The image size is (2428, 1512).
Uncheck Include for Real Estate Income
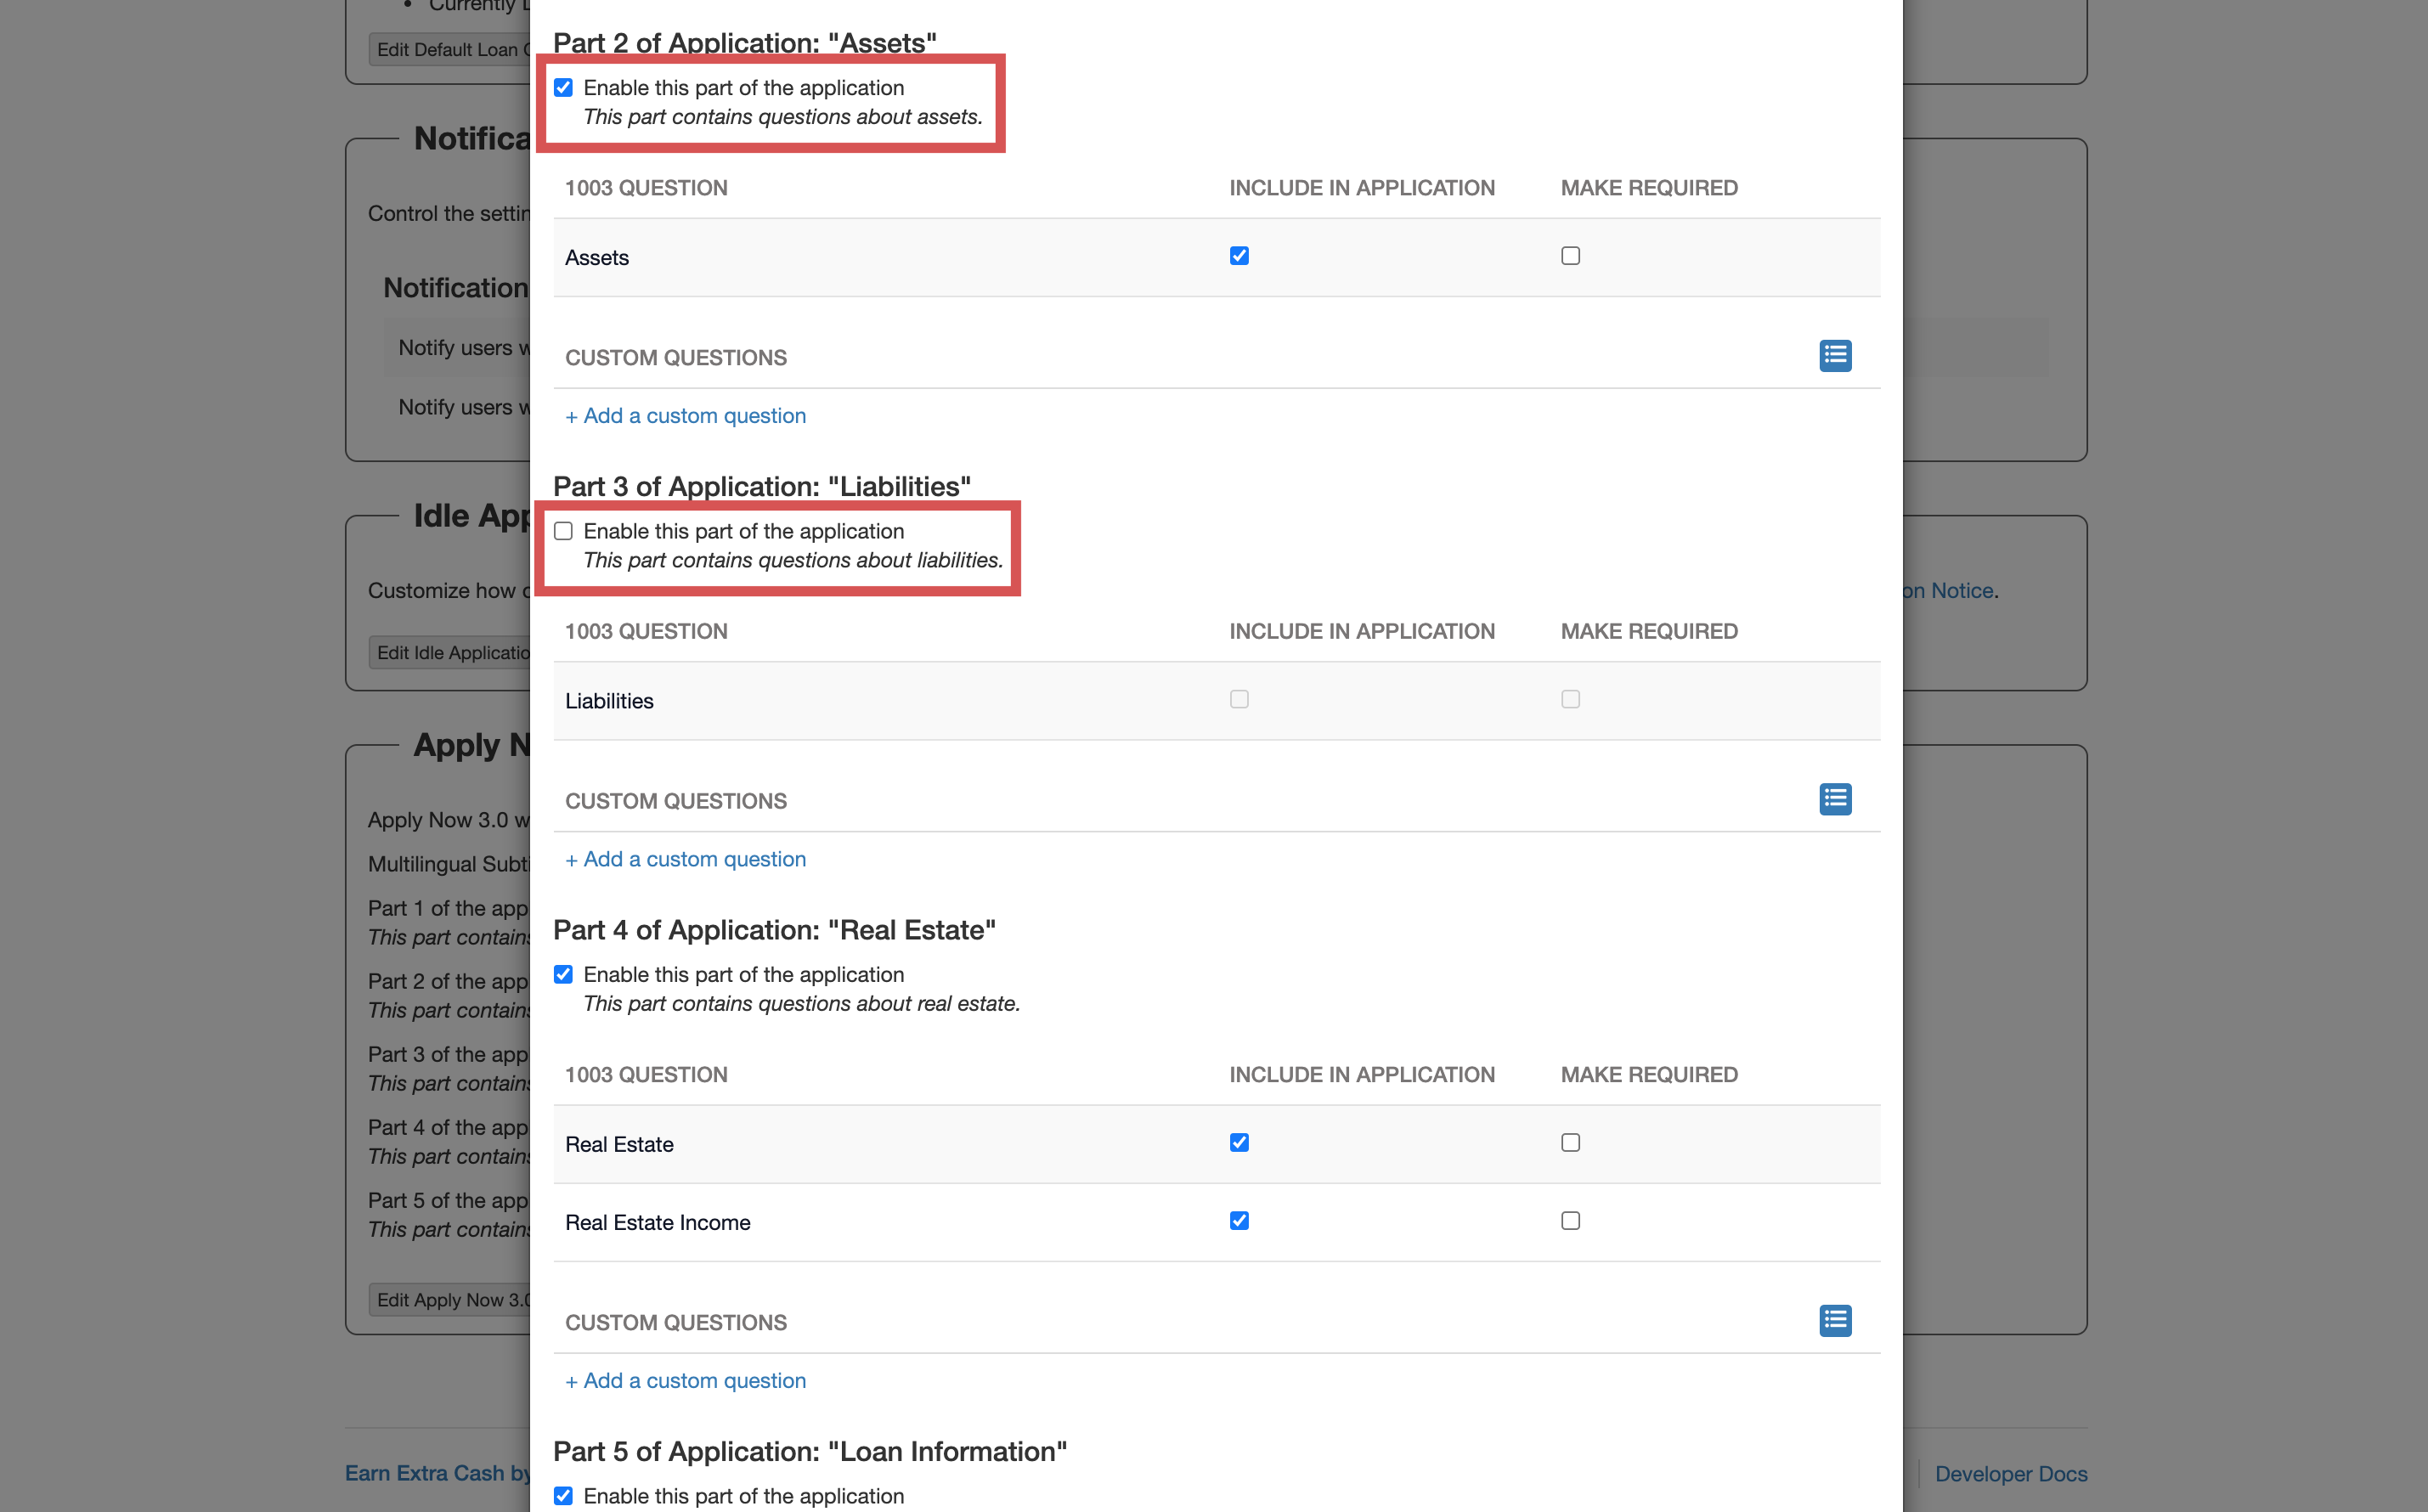pyautogui.click(x=1239, y=1221)
